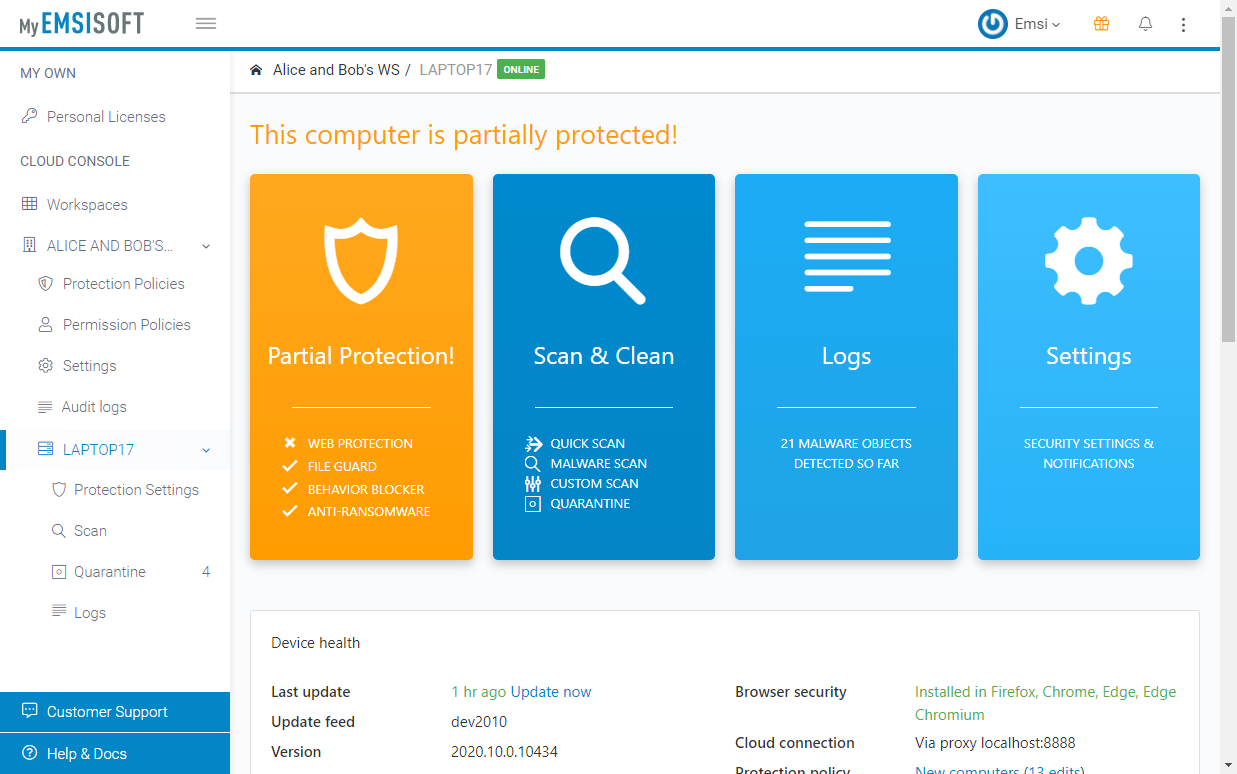Viewport: 1237px width, 774px height.
Task: Click the update feed value dev2010
Action: [x=479, y=722]
